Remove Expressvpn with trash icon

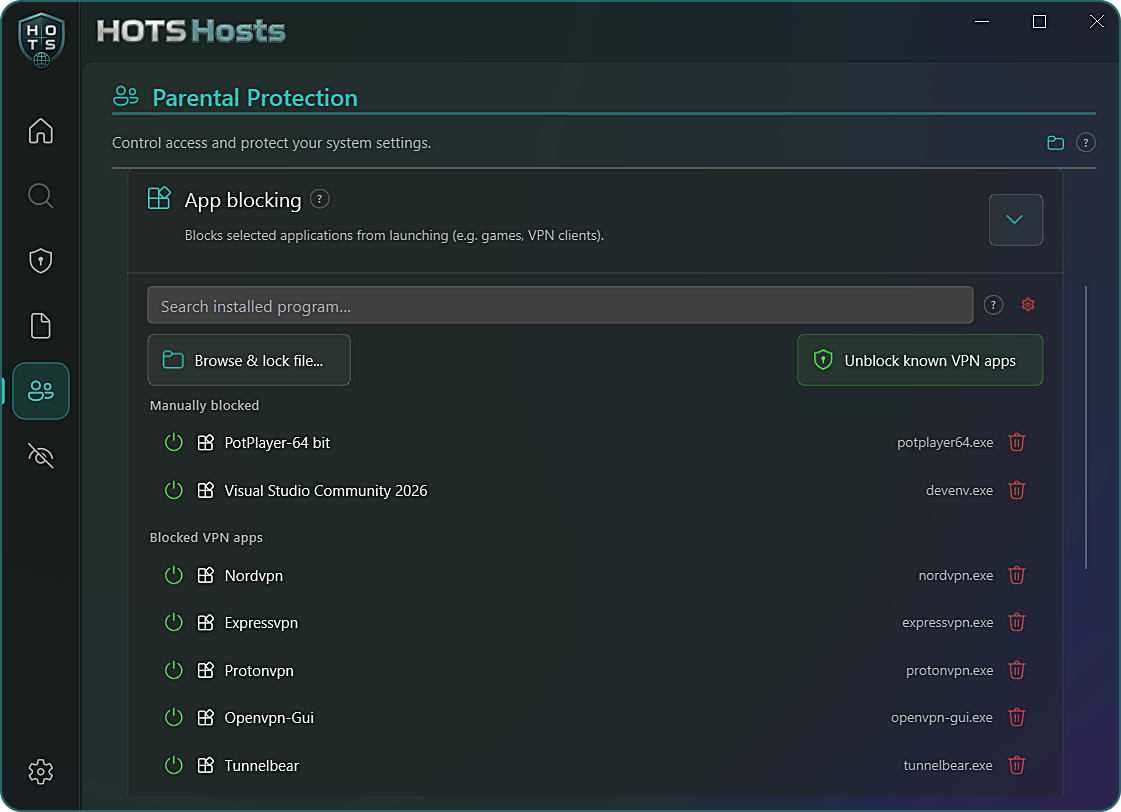click(1017, 623)
